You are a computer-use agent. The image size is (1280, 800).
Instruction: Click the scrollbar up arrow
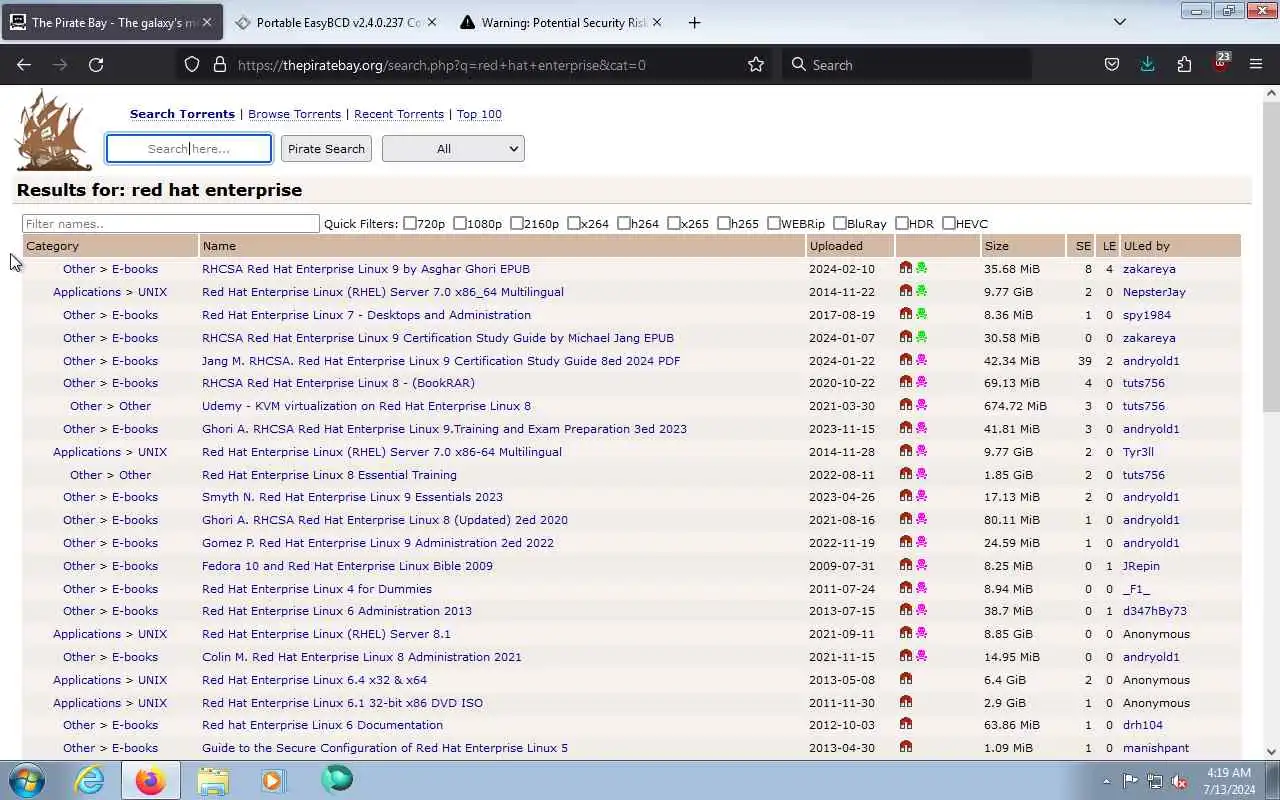(1271, 94)
